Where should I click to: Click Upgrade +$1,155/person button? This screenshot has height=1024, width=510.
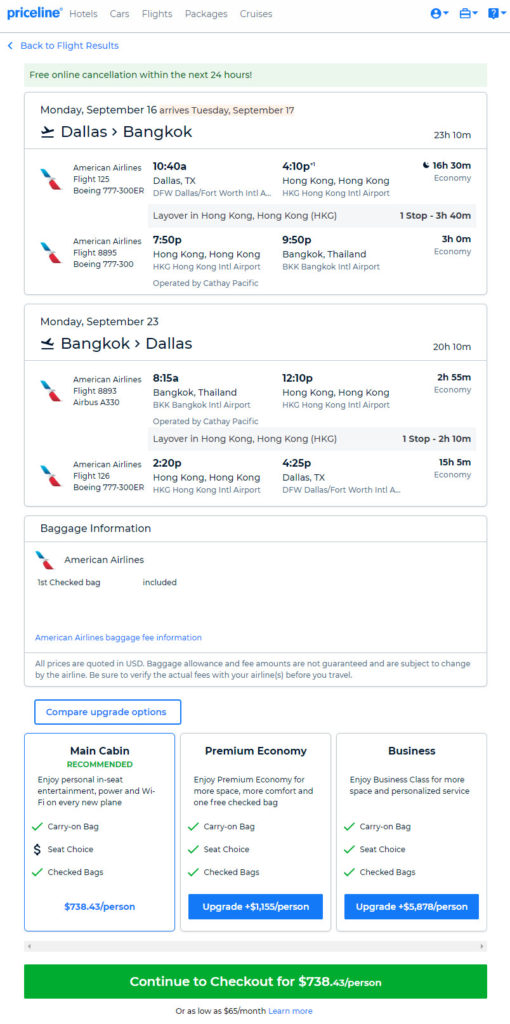[255, 906]
